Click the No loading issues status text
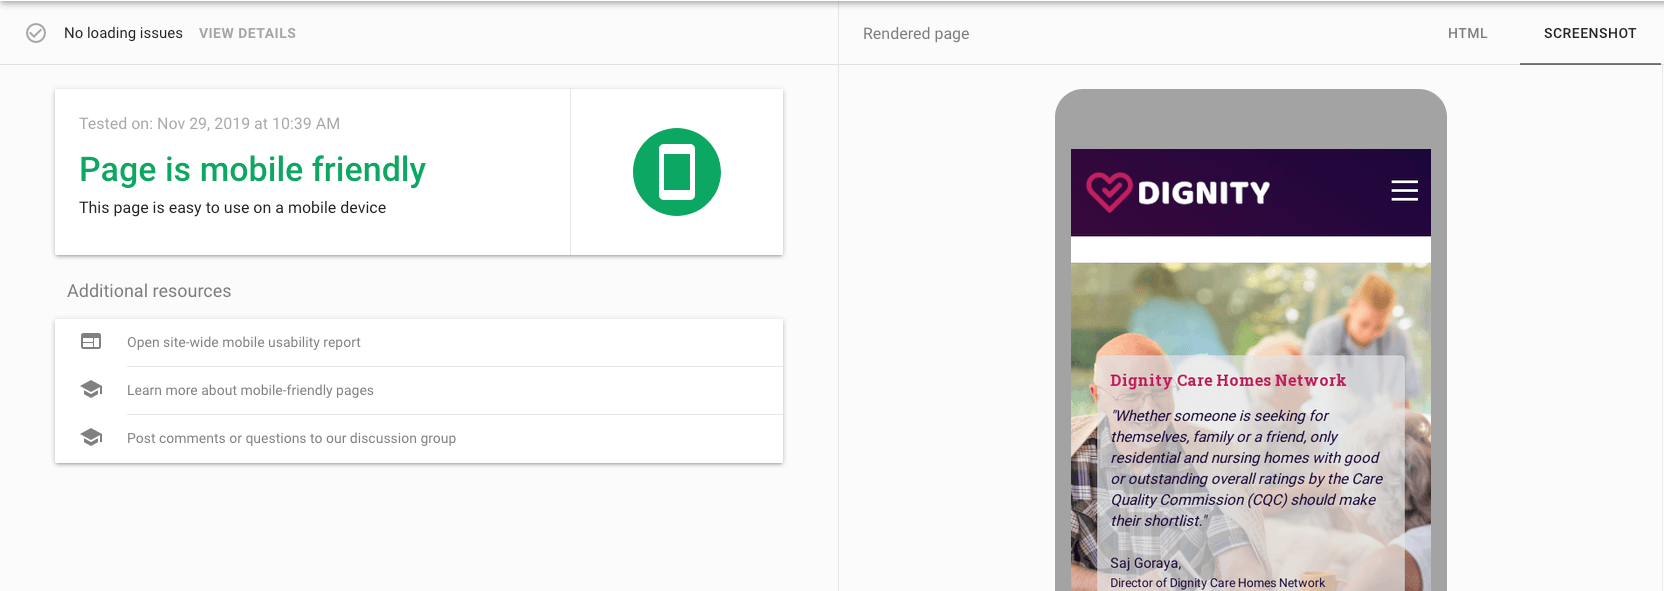This screenshot has width=1664, height=591. 123,33
